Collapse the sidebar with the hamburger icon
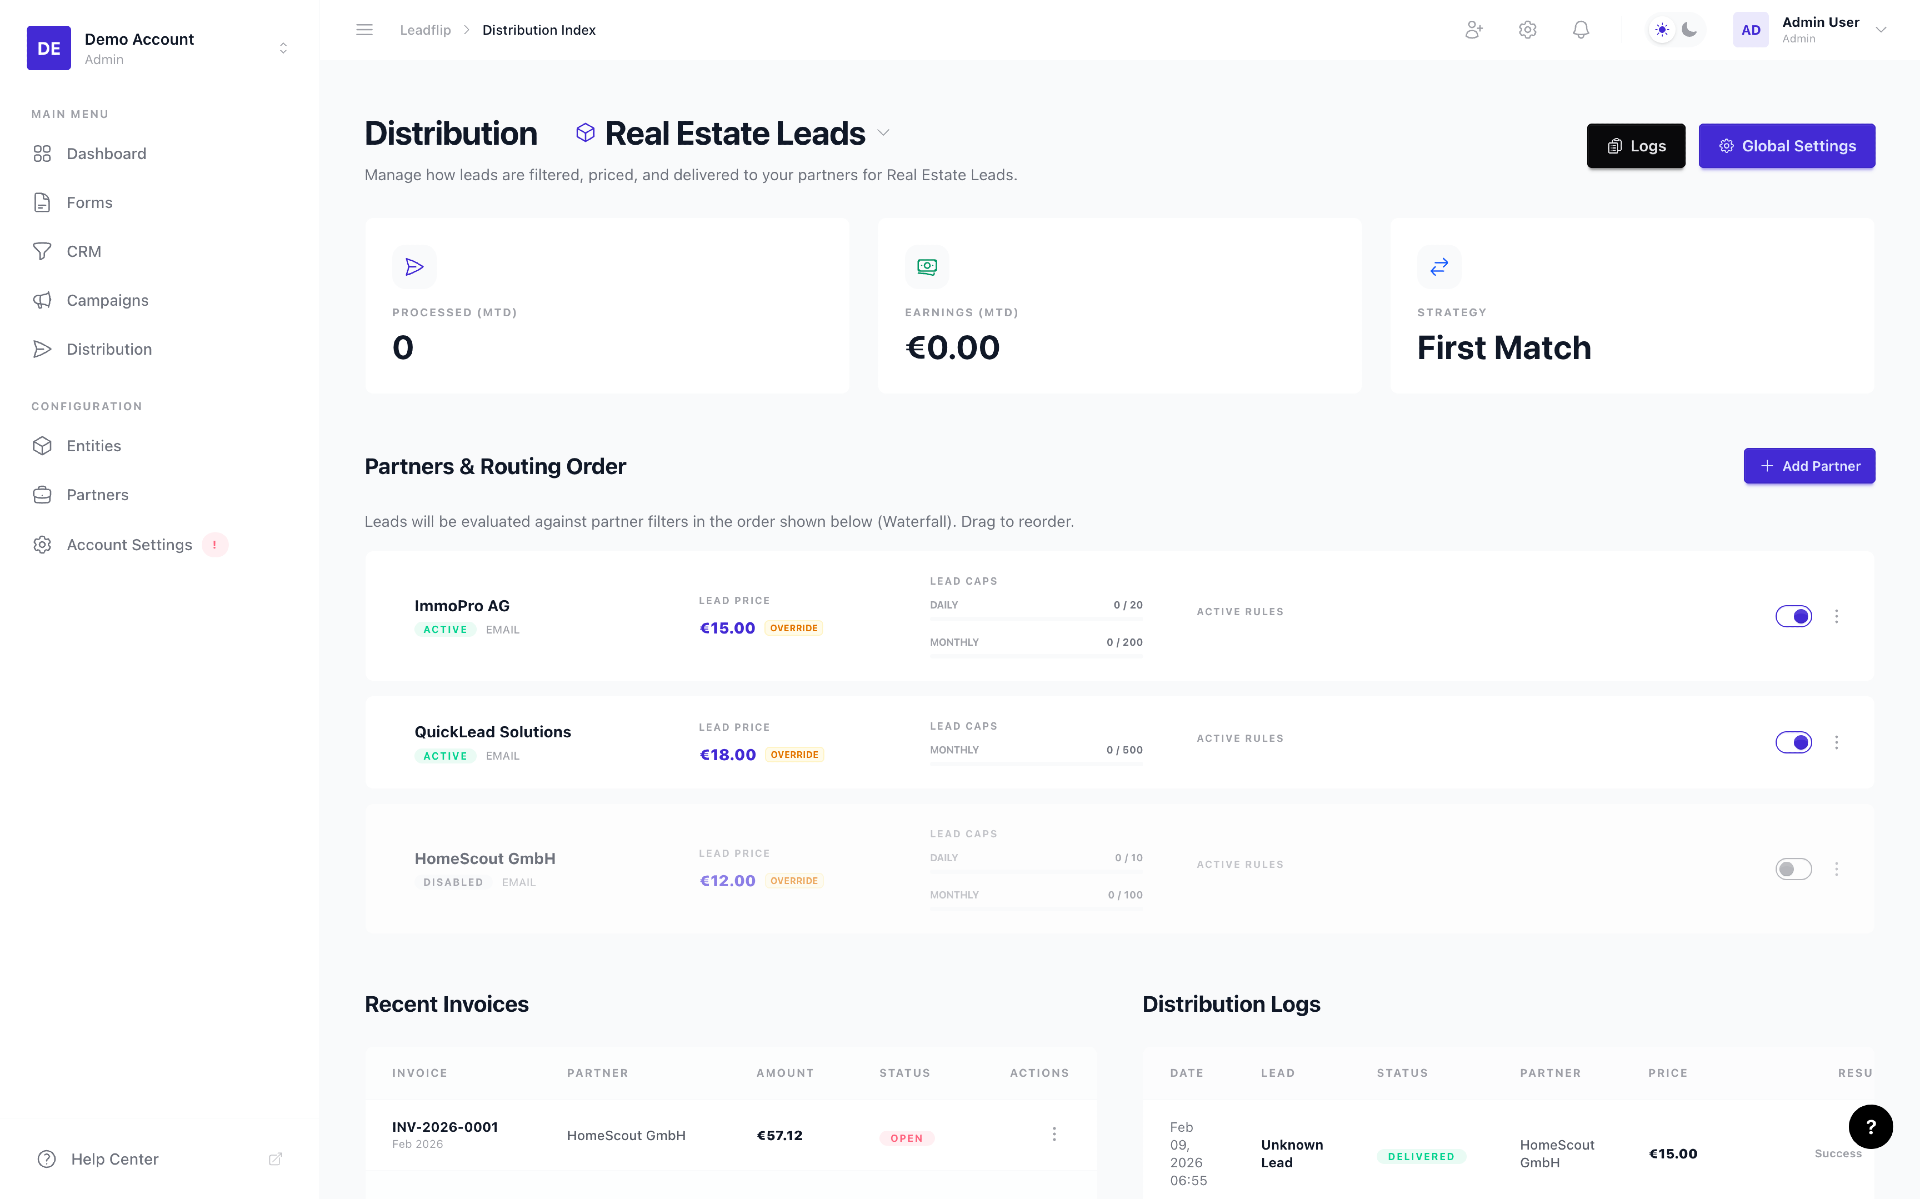The width and height of the screenshot is (1920, 1199). pos(364,29)
